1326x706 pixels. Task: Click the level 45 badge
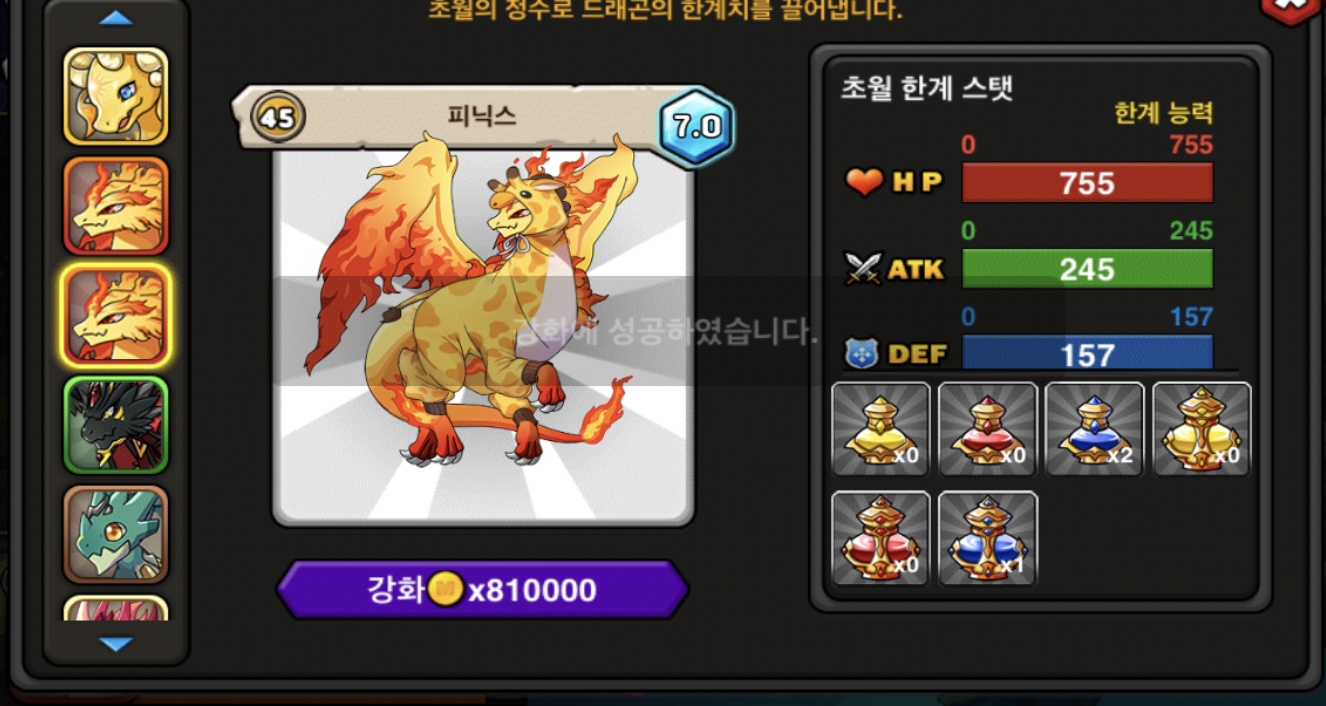pos(278,118)
